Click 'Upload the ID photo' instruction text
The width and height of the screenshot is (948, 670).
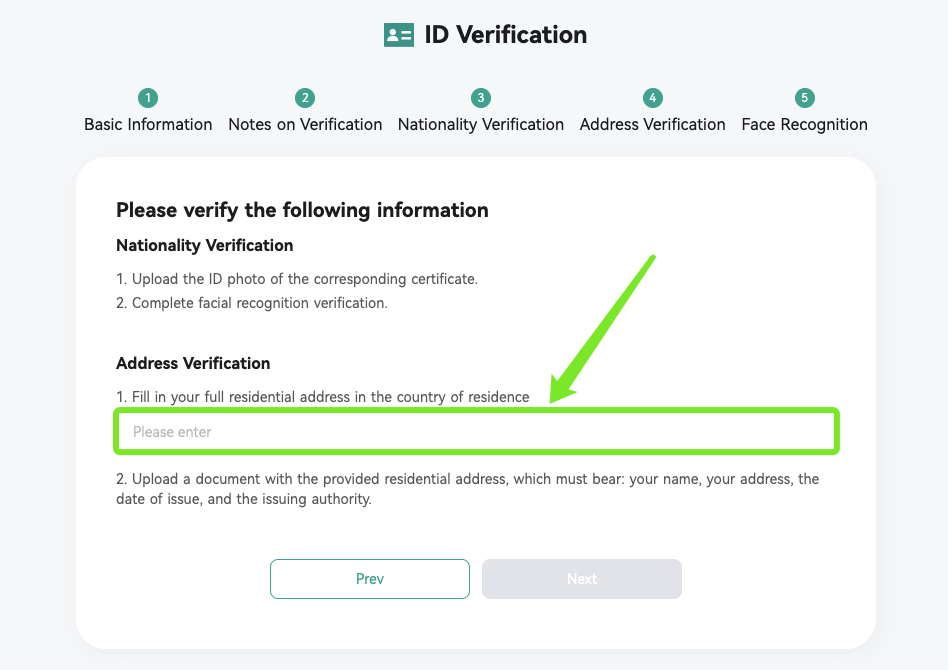297,279
